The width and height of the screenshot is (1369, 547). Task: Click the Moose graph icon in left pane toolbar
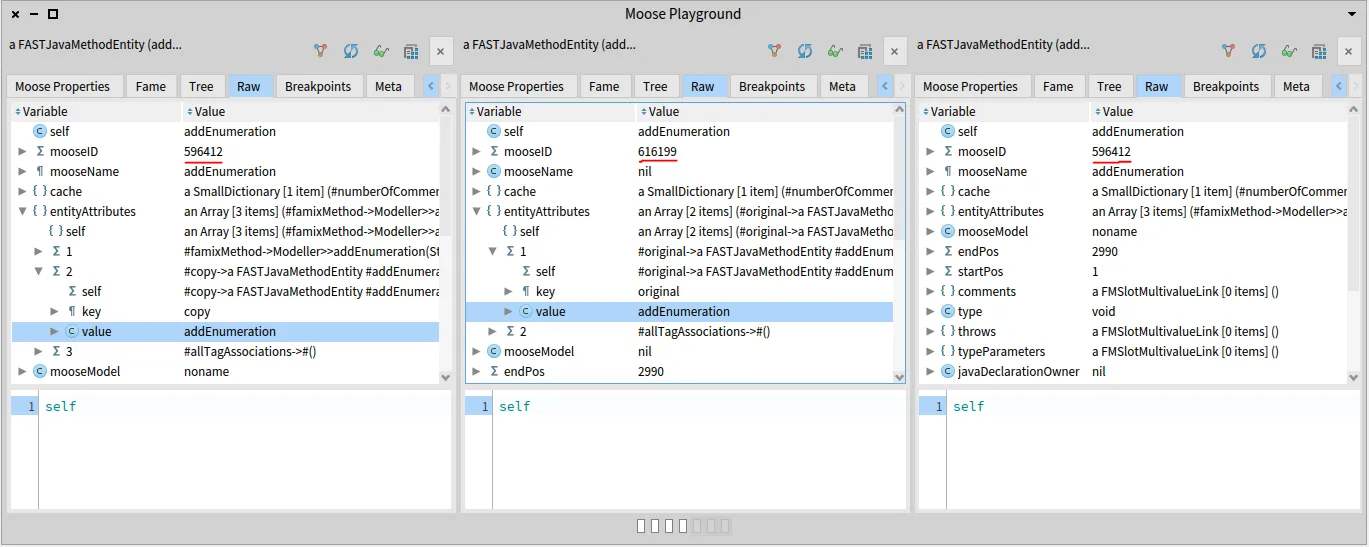(x=320, y=51)
